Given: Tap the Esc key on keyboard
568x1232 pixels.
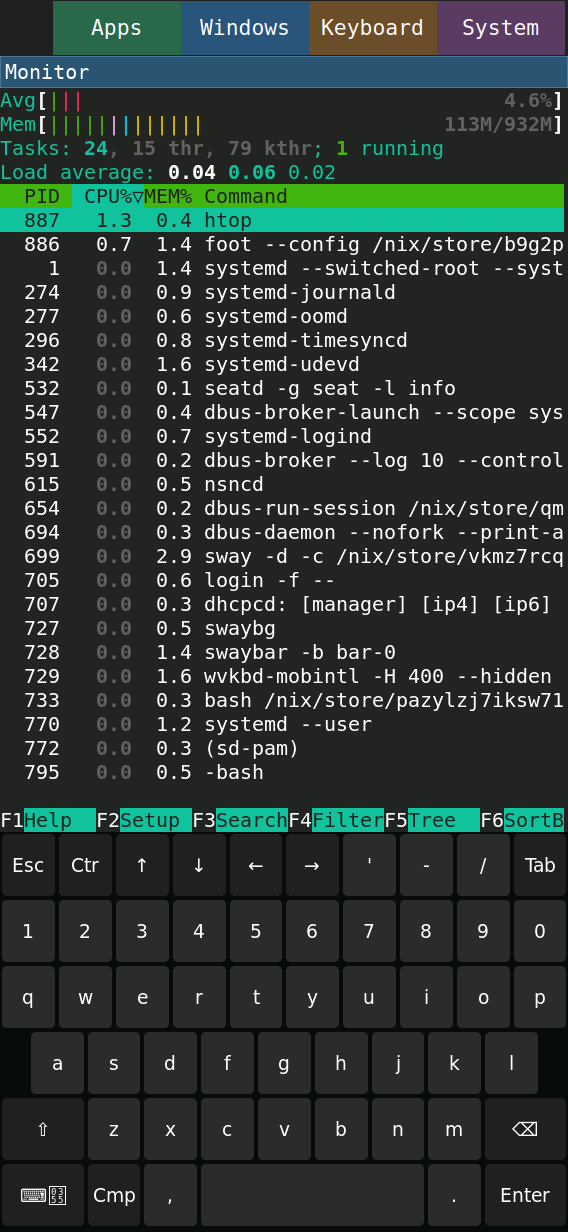Looking at the screenshot, I should pyautogui.click(x=28, y=865).
